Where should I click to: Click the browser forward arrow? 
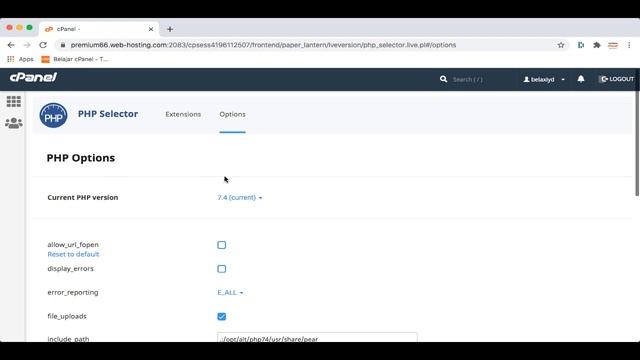tap(27, 45)
